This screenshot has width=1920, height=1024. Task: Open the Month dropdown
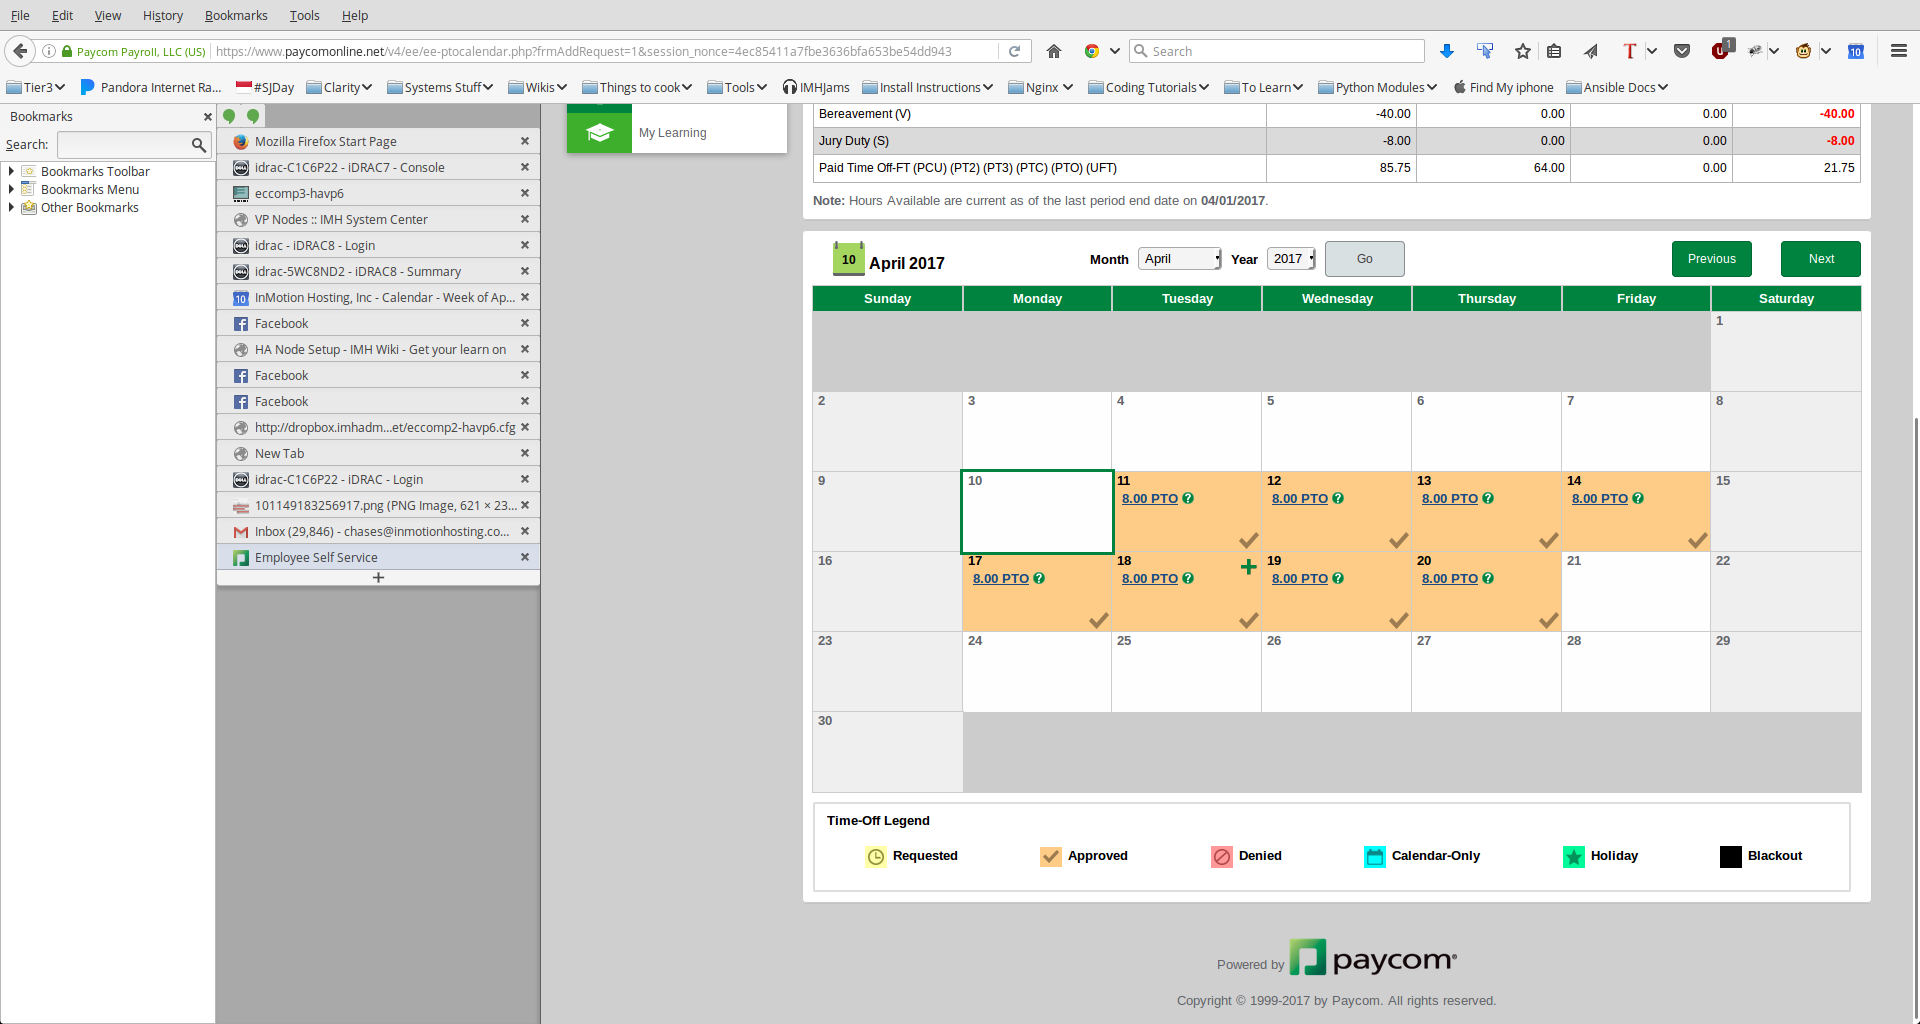pyautogui.click(x=1180, y=259)
